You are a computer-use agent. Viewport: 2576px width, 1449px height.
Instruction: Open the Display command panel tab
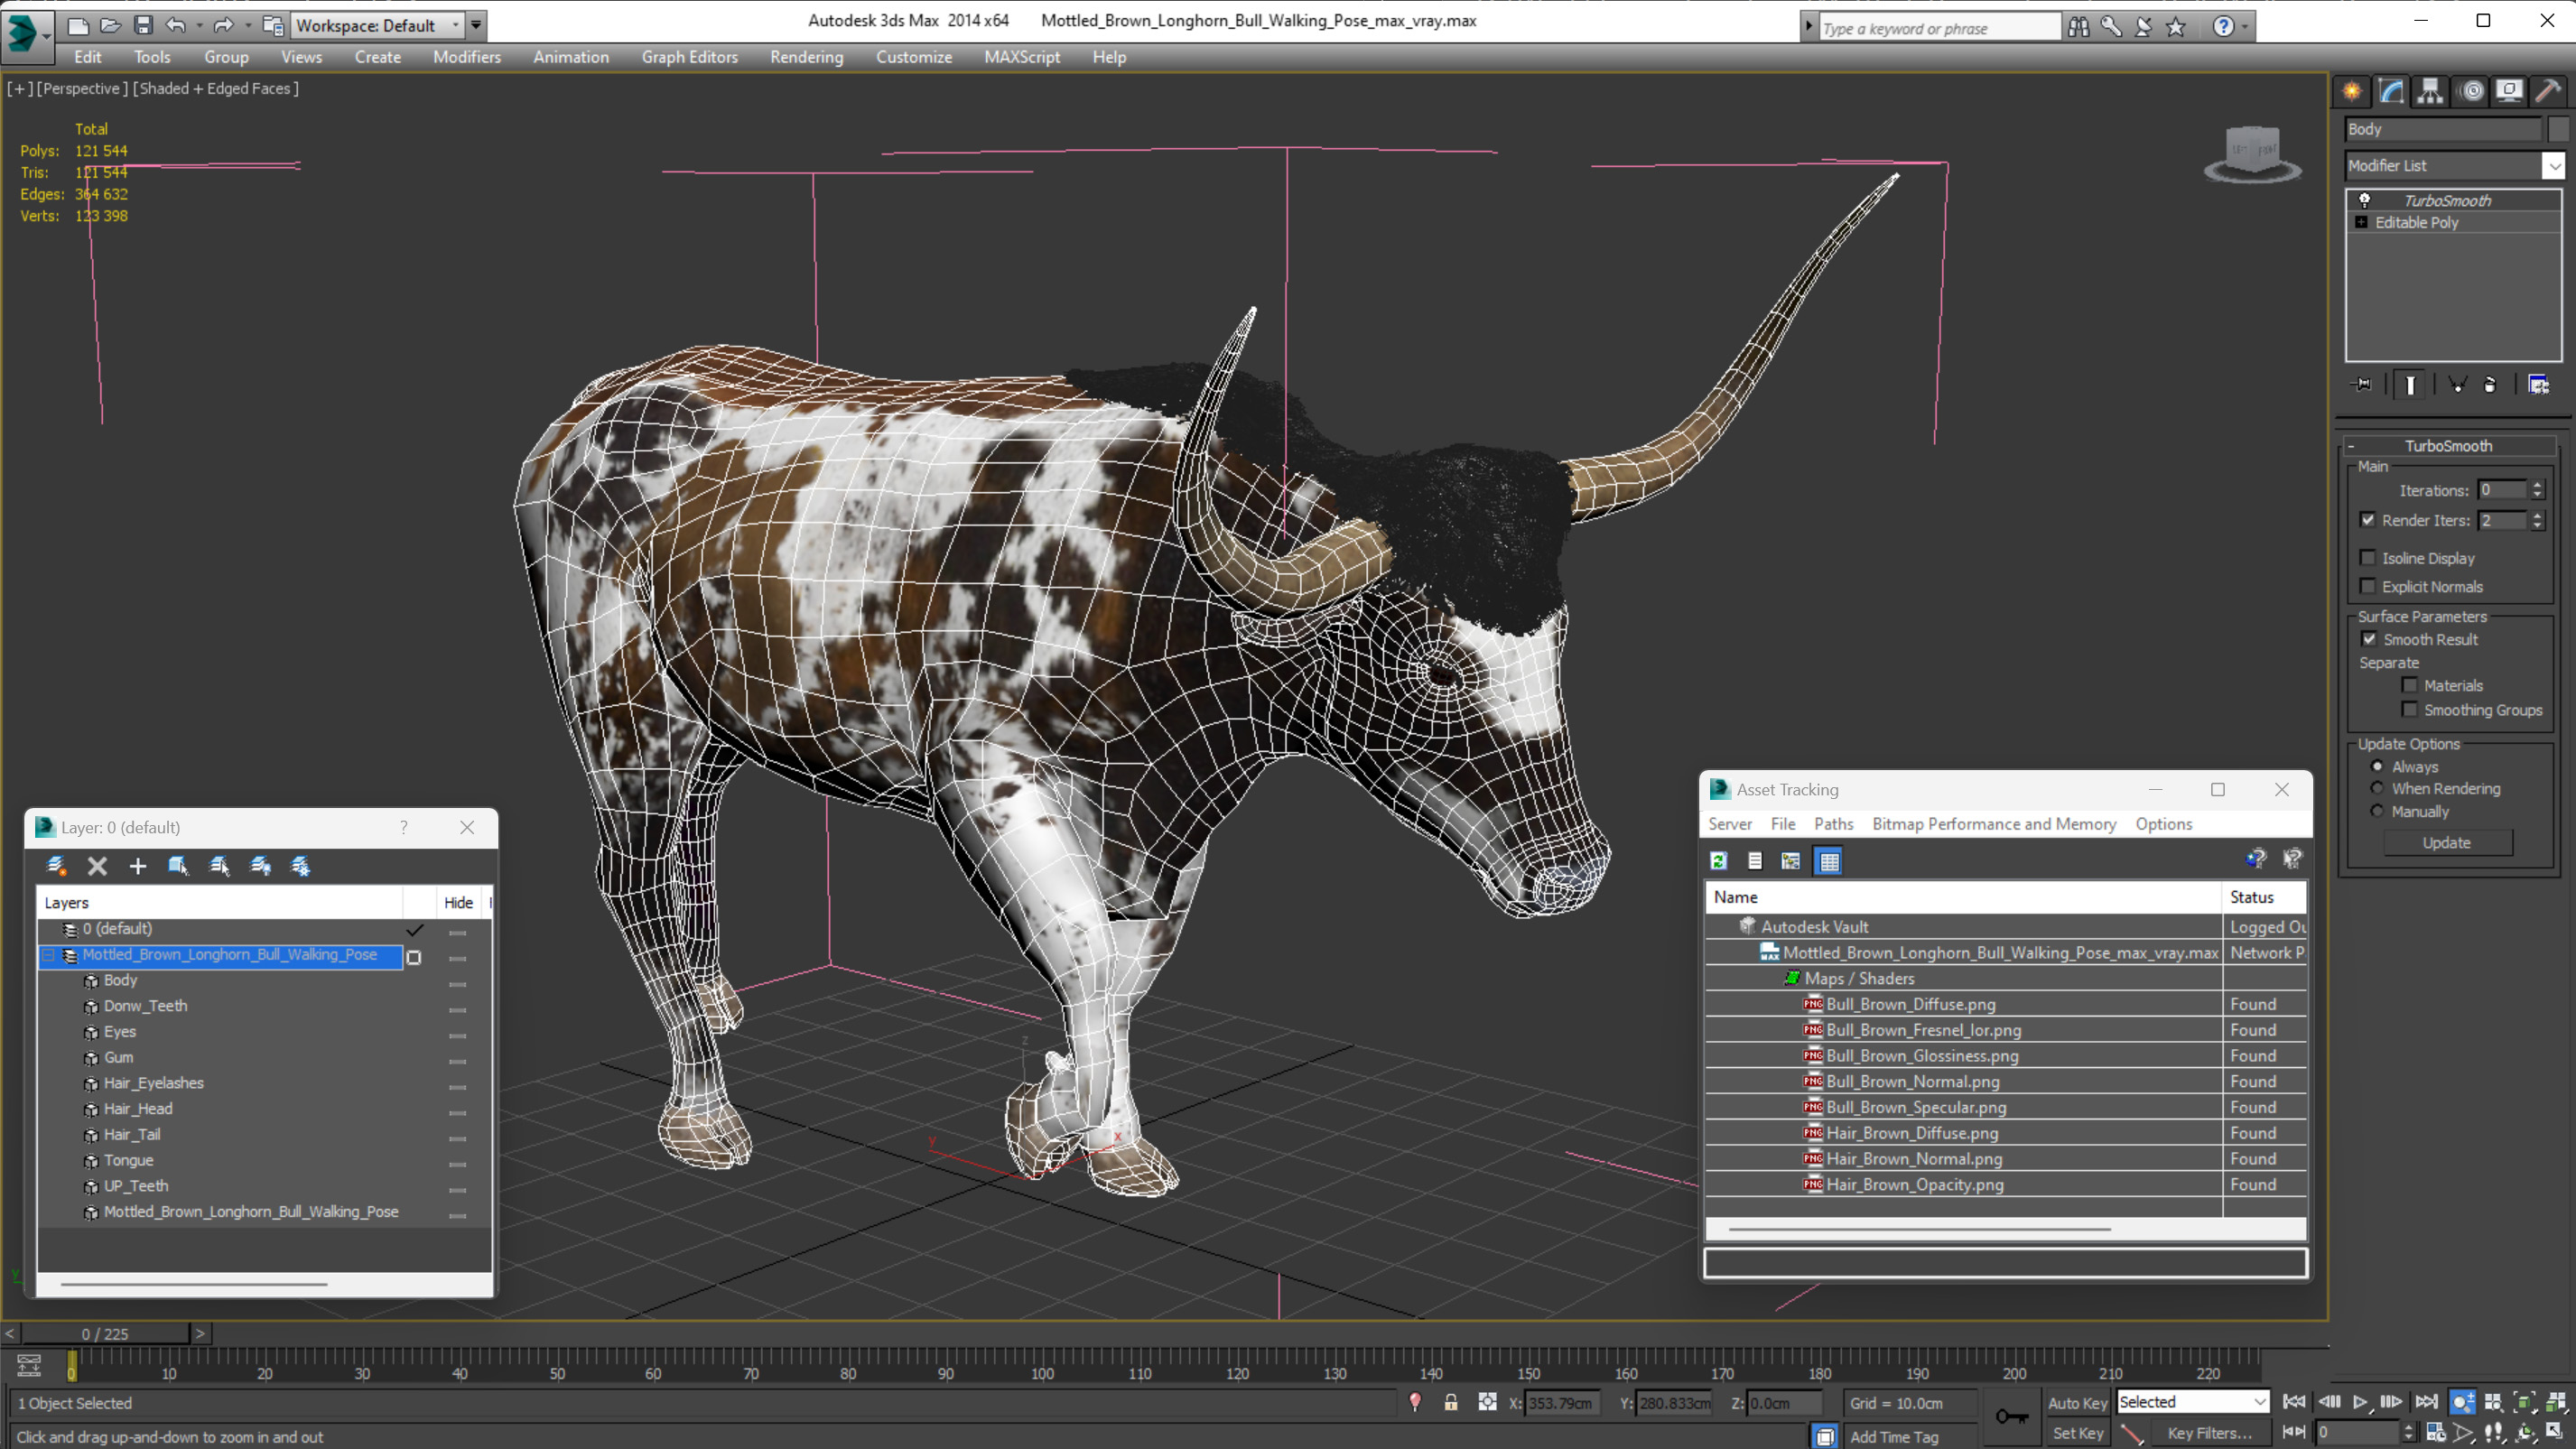2509,91
